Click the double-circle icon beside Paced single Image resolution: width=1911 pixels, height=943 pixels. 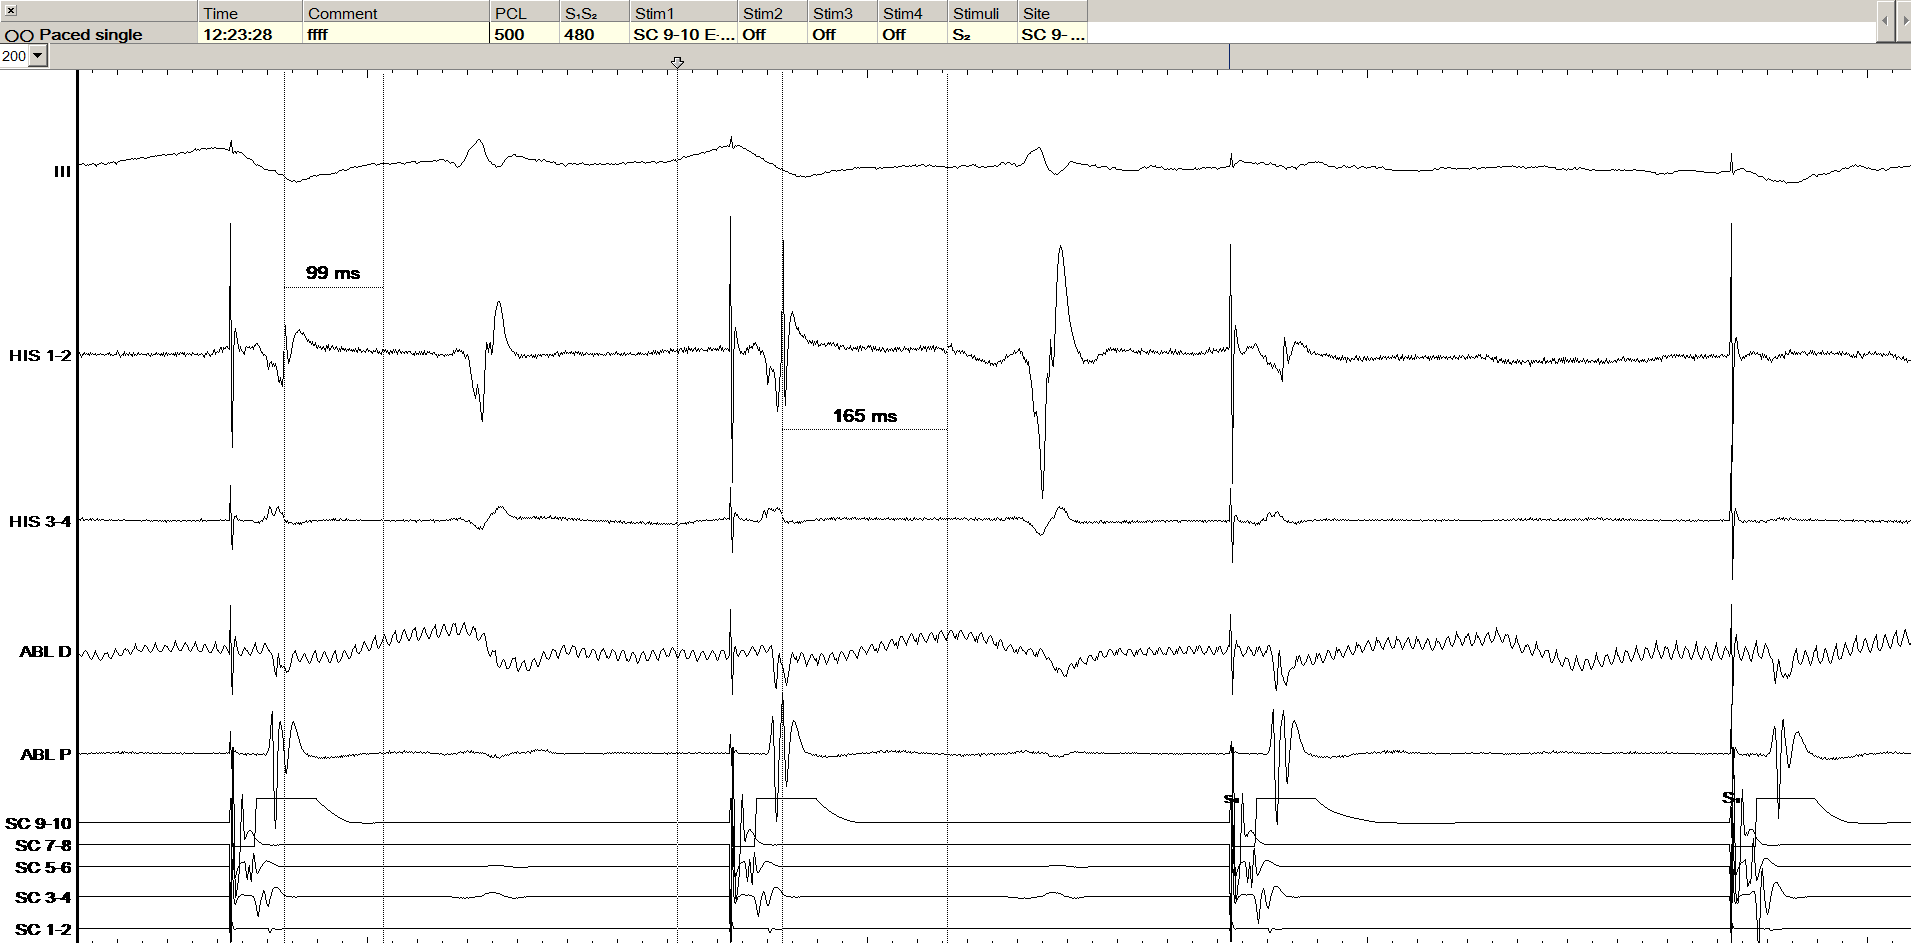[19, 35]
